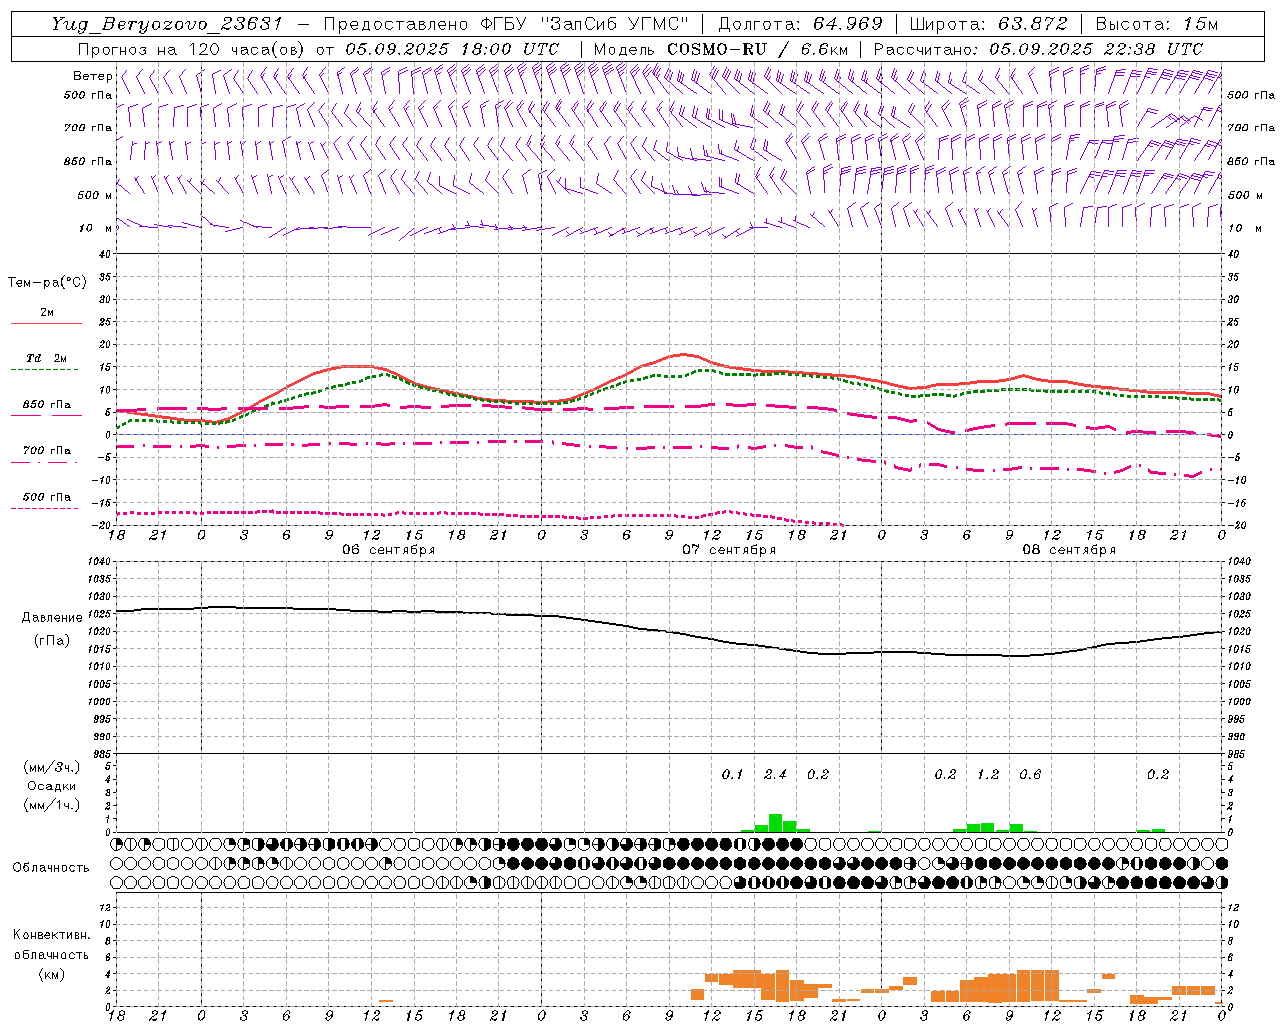Click the tallest green precipitation bar
The height and width of the screenshot is (1024, 1280).
(x=775, y=823)
